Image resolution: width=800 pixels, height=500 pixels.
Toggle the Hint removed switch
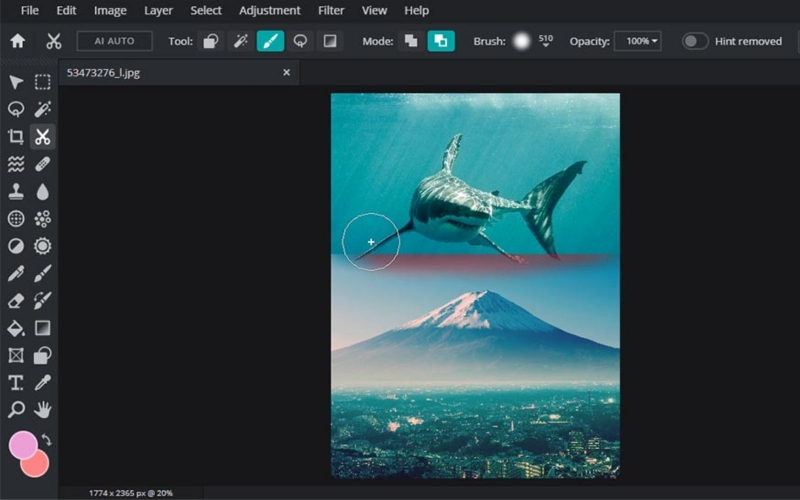[x=695, y=41]
